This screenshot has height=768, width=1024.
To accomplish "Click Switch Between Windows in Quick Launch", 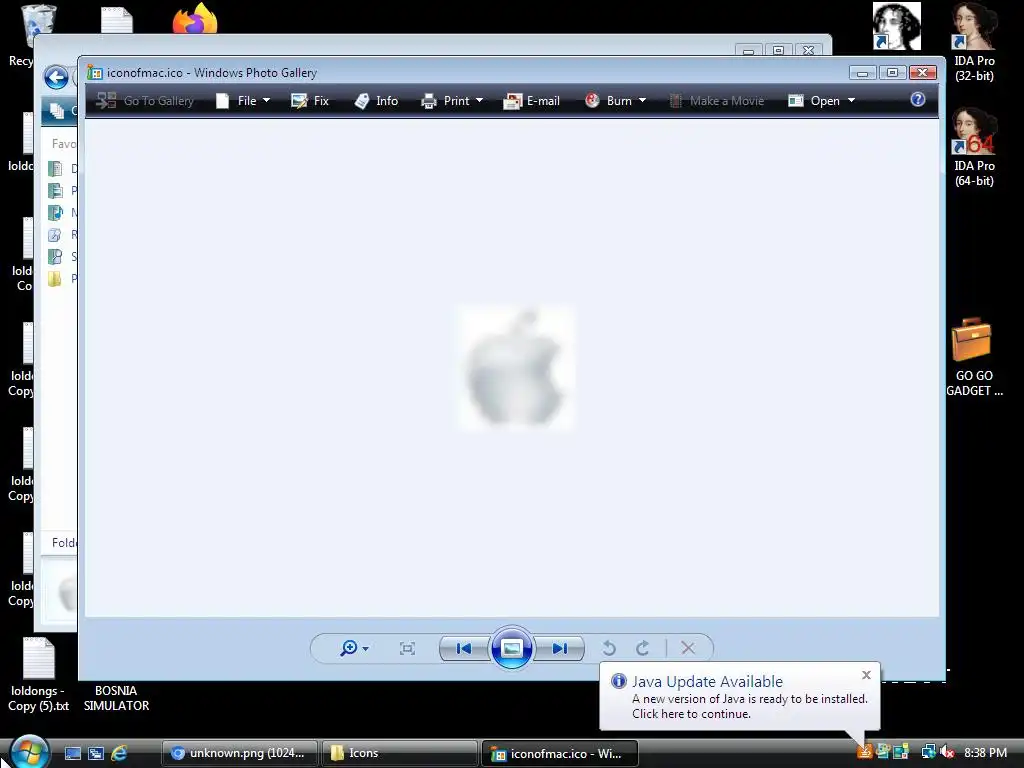I will click(x=95, y=753).
